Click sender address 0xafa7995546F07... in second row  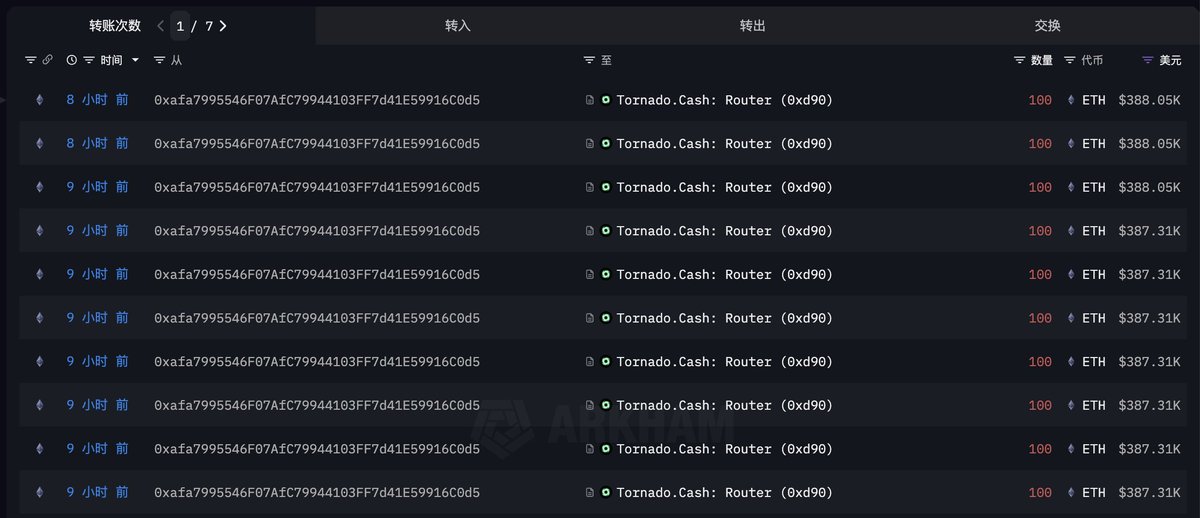click(x=316, y=144)
